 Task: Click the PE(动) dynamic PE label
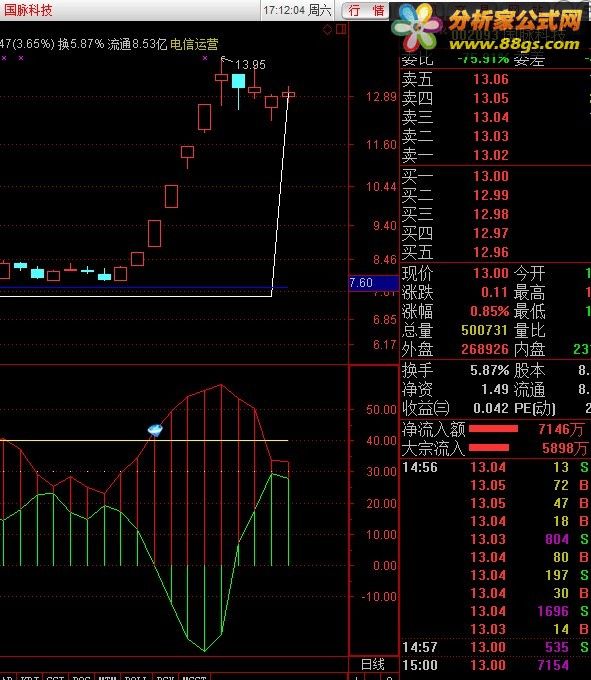pos(535,409)
